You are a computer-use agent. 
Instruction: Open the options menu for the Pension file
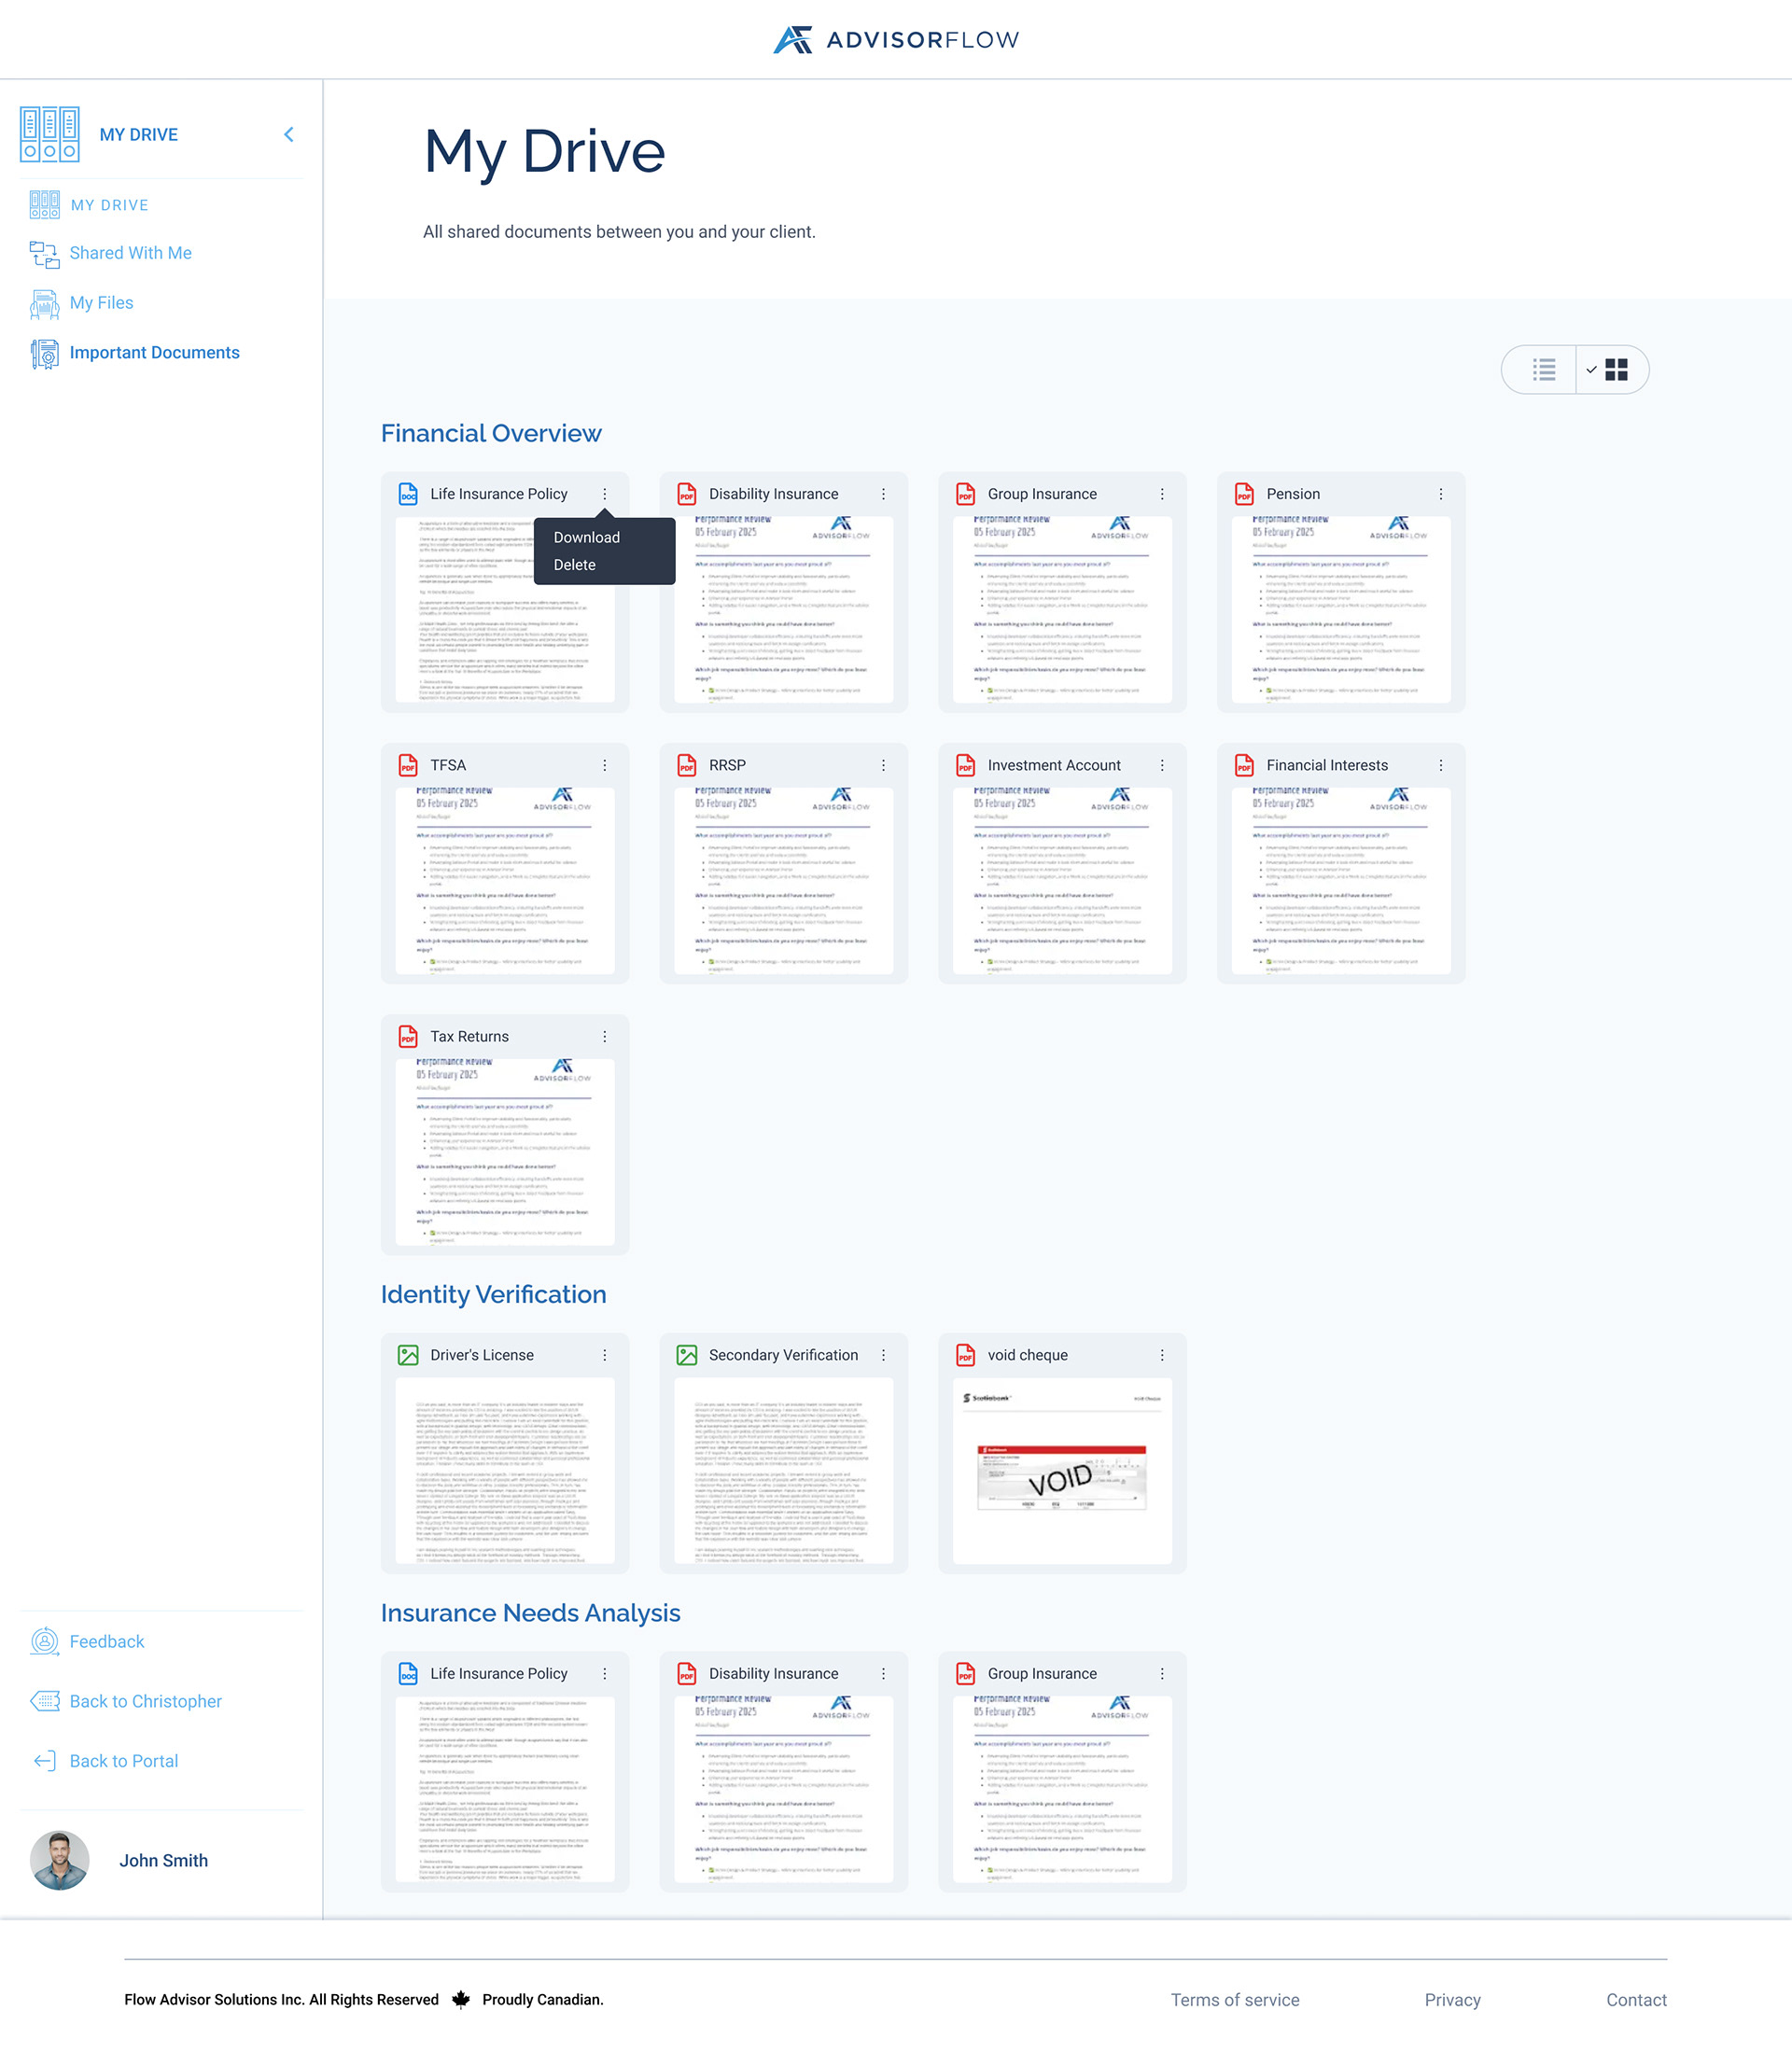[x=1440, y=494]
